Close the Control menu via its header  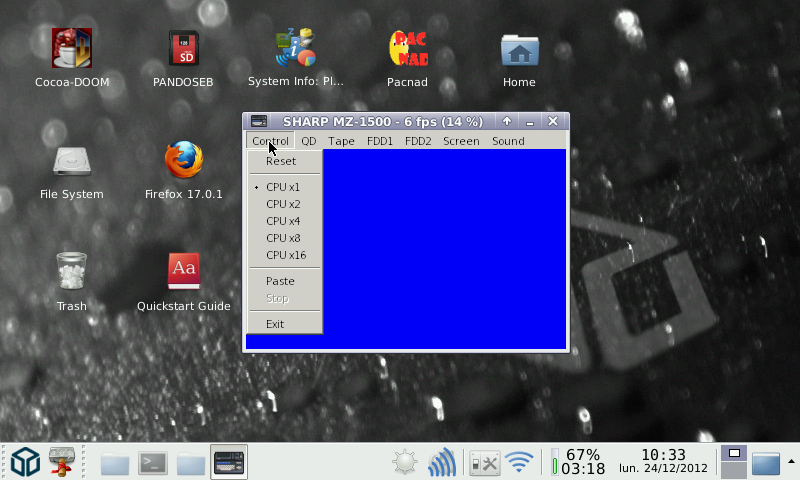click(x=270, y=141)
